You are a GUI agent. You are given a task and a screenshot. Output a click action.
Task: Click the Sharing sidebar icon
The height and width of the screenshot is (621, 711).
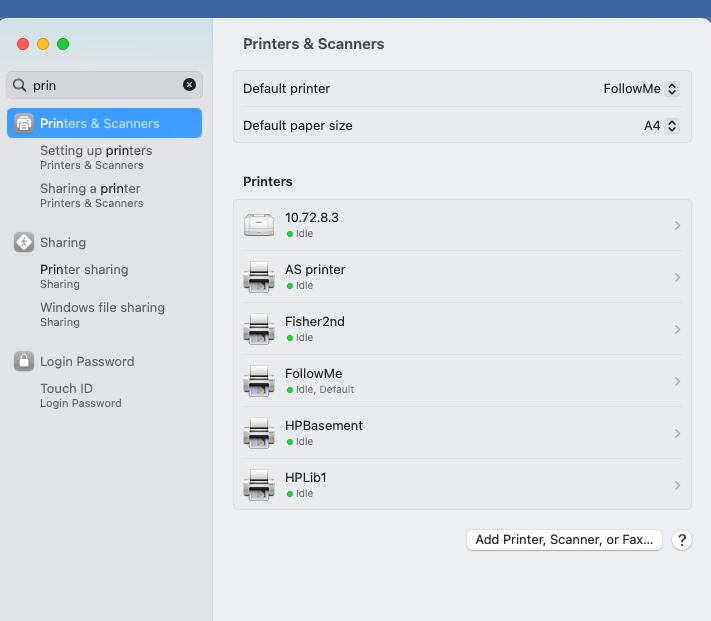click(24, 242)
